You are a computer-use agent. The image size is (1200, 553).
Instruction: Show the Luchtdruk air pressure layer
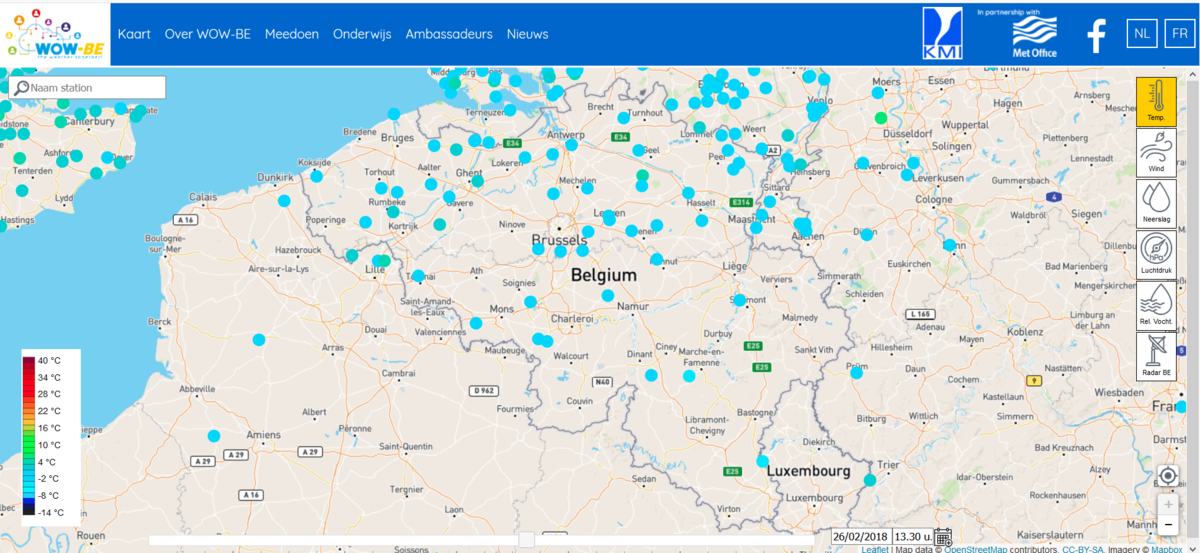[x=1156, y=254]
